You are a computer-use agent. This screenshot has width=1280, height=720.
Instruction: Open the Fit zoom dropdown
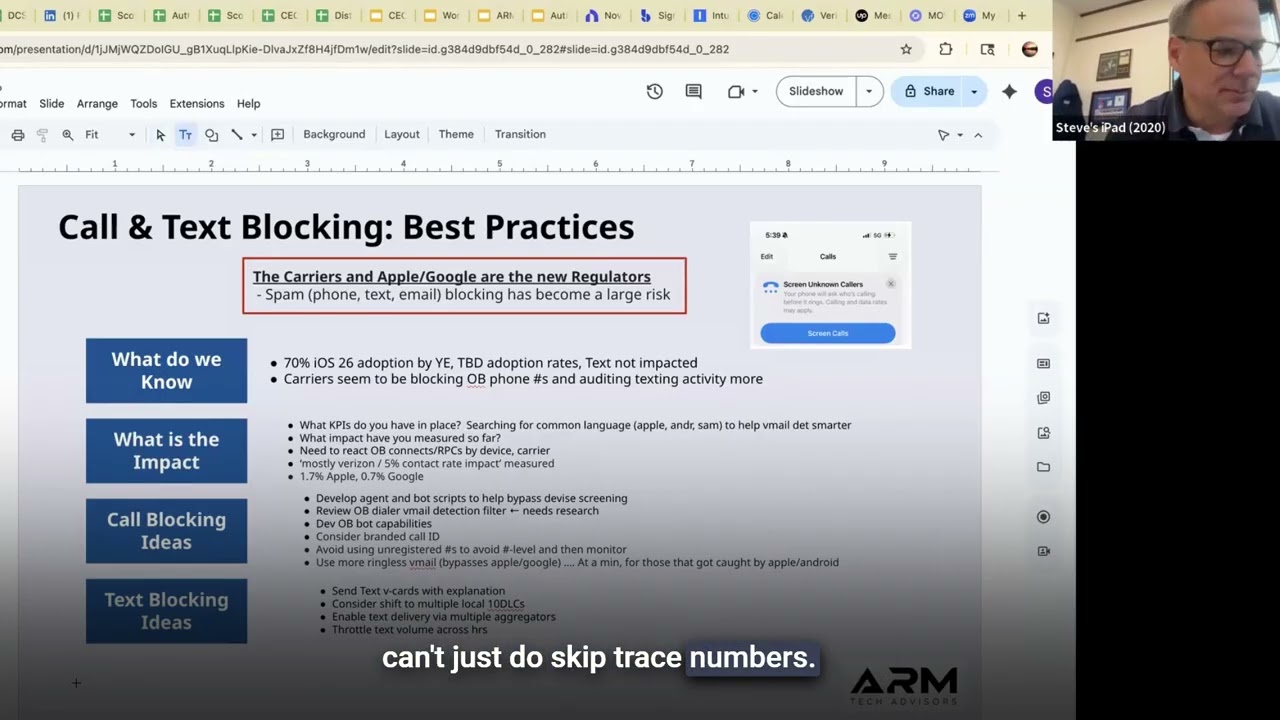pyautogui.click(x=109, y=134)
